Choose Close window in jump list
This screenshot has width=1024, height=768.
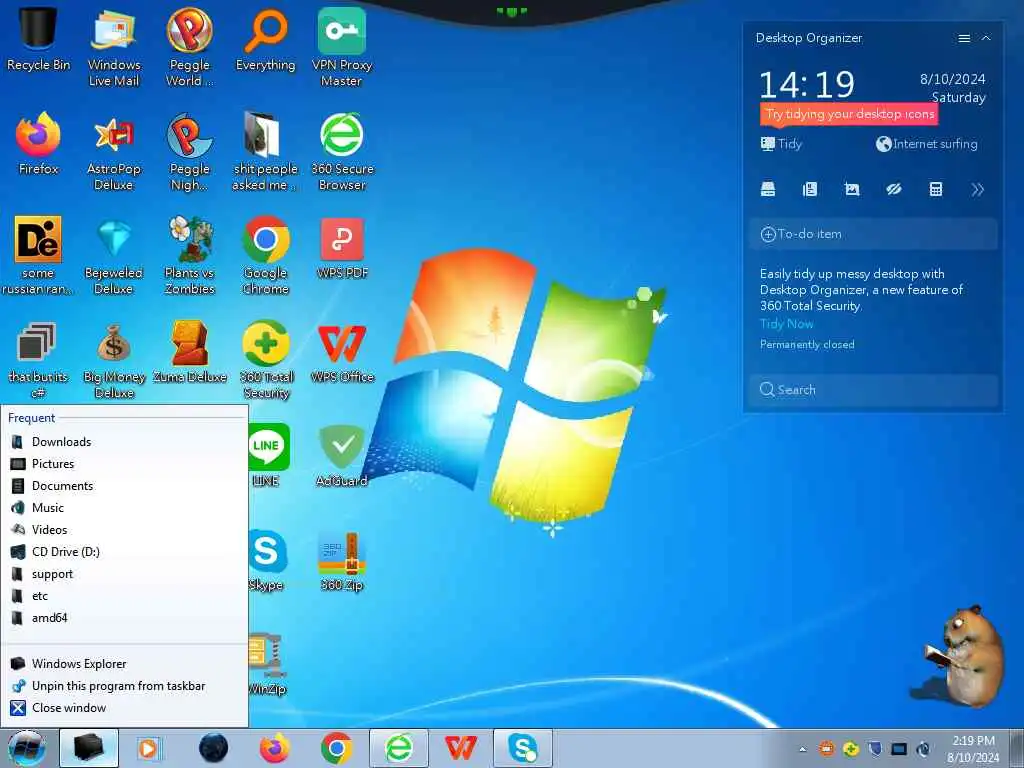(124, 708)
